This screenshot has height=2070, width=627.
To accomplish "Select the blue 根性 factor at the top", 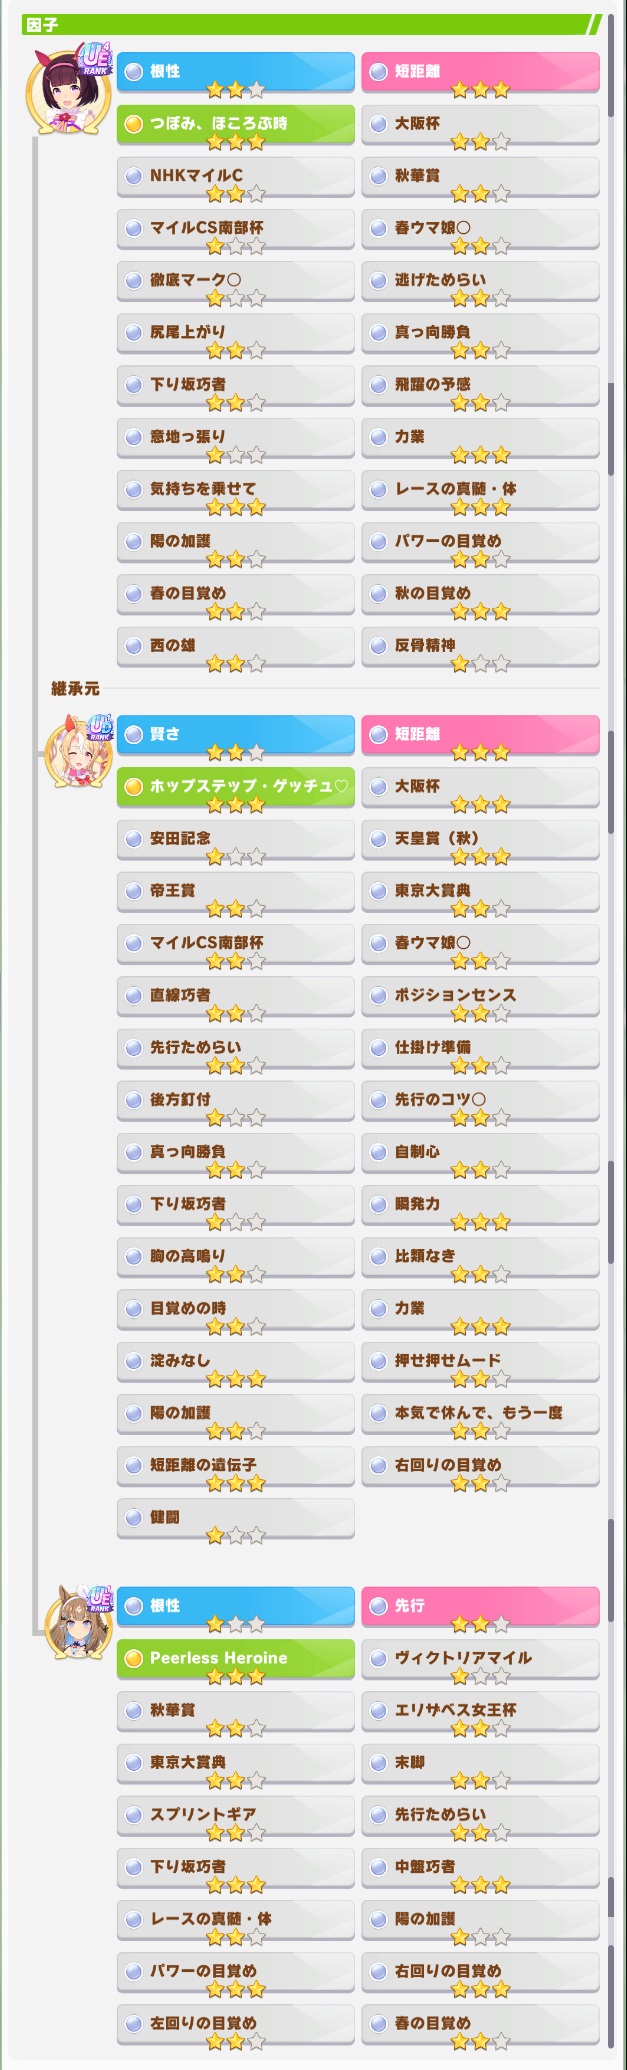I will (236, 74).
